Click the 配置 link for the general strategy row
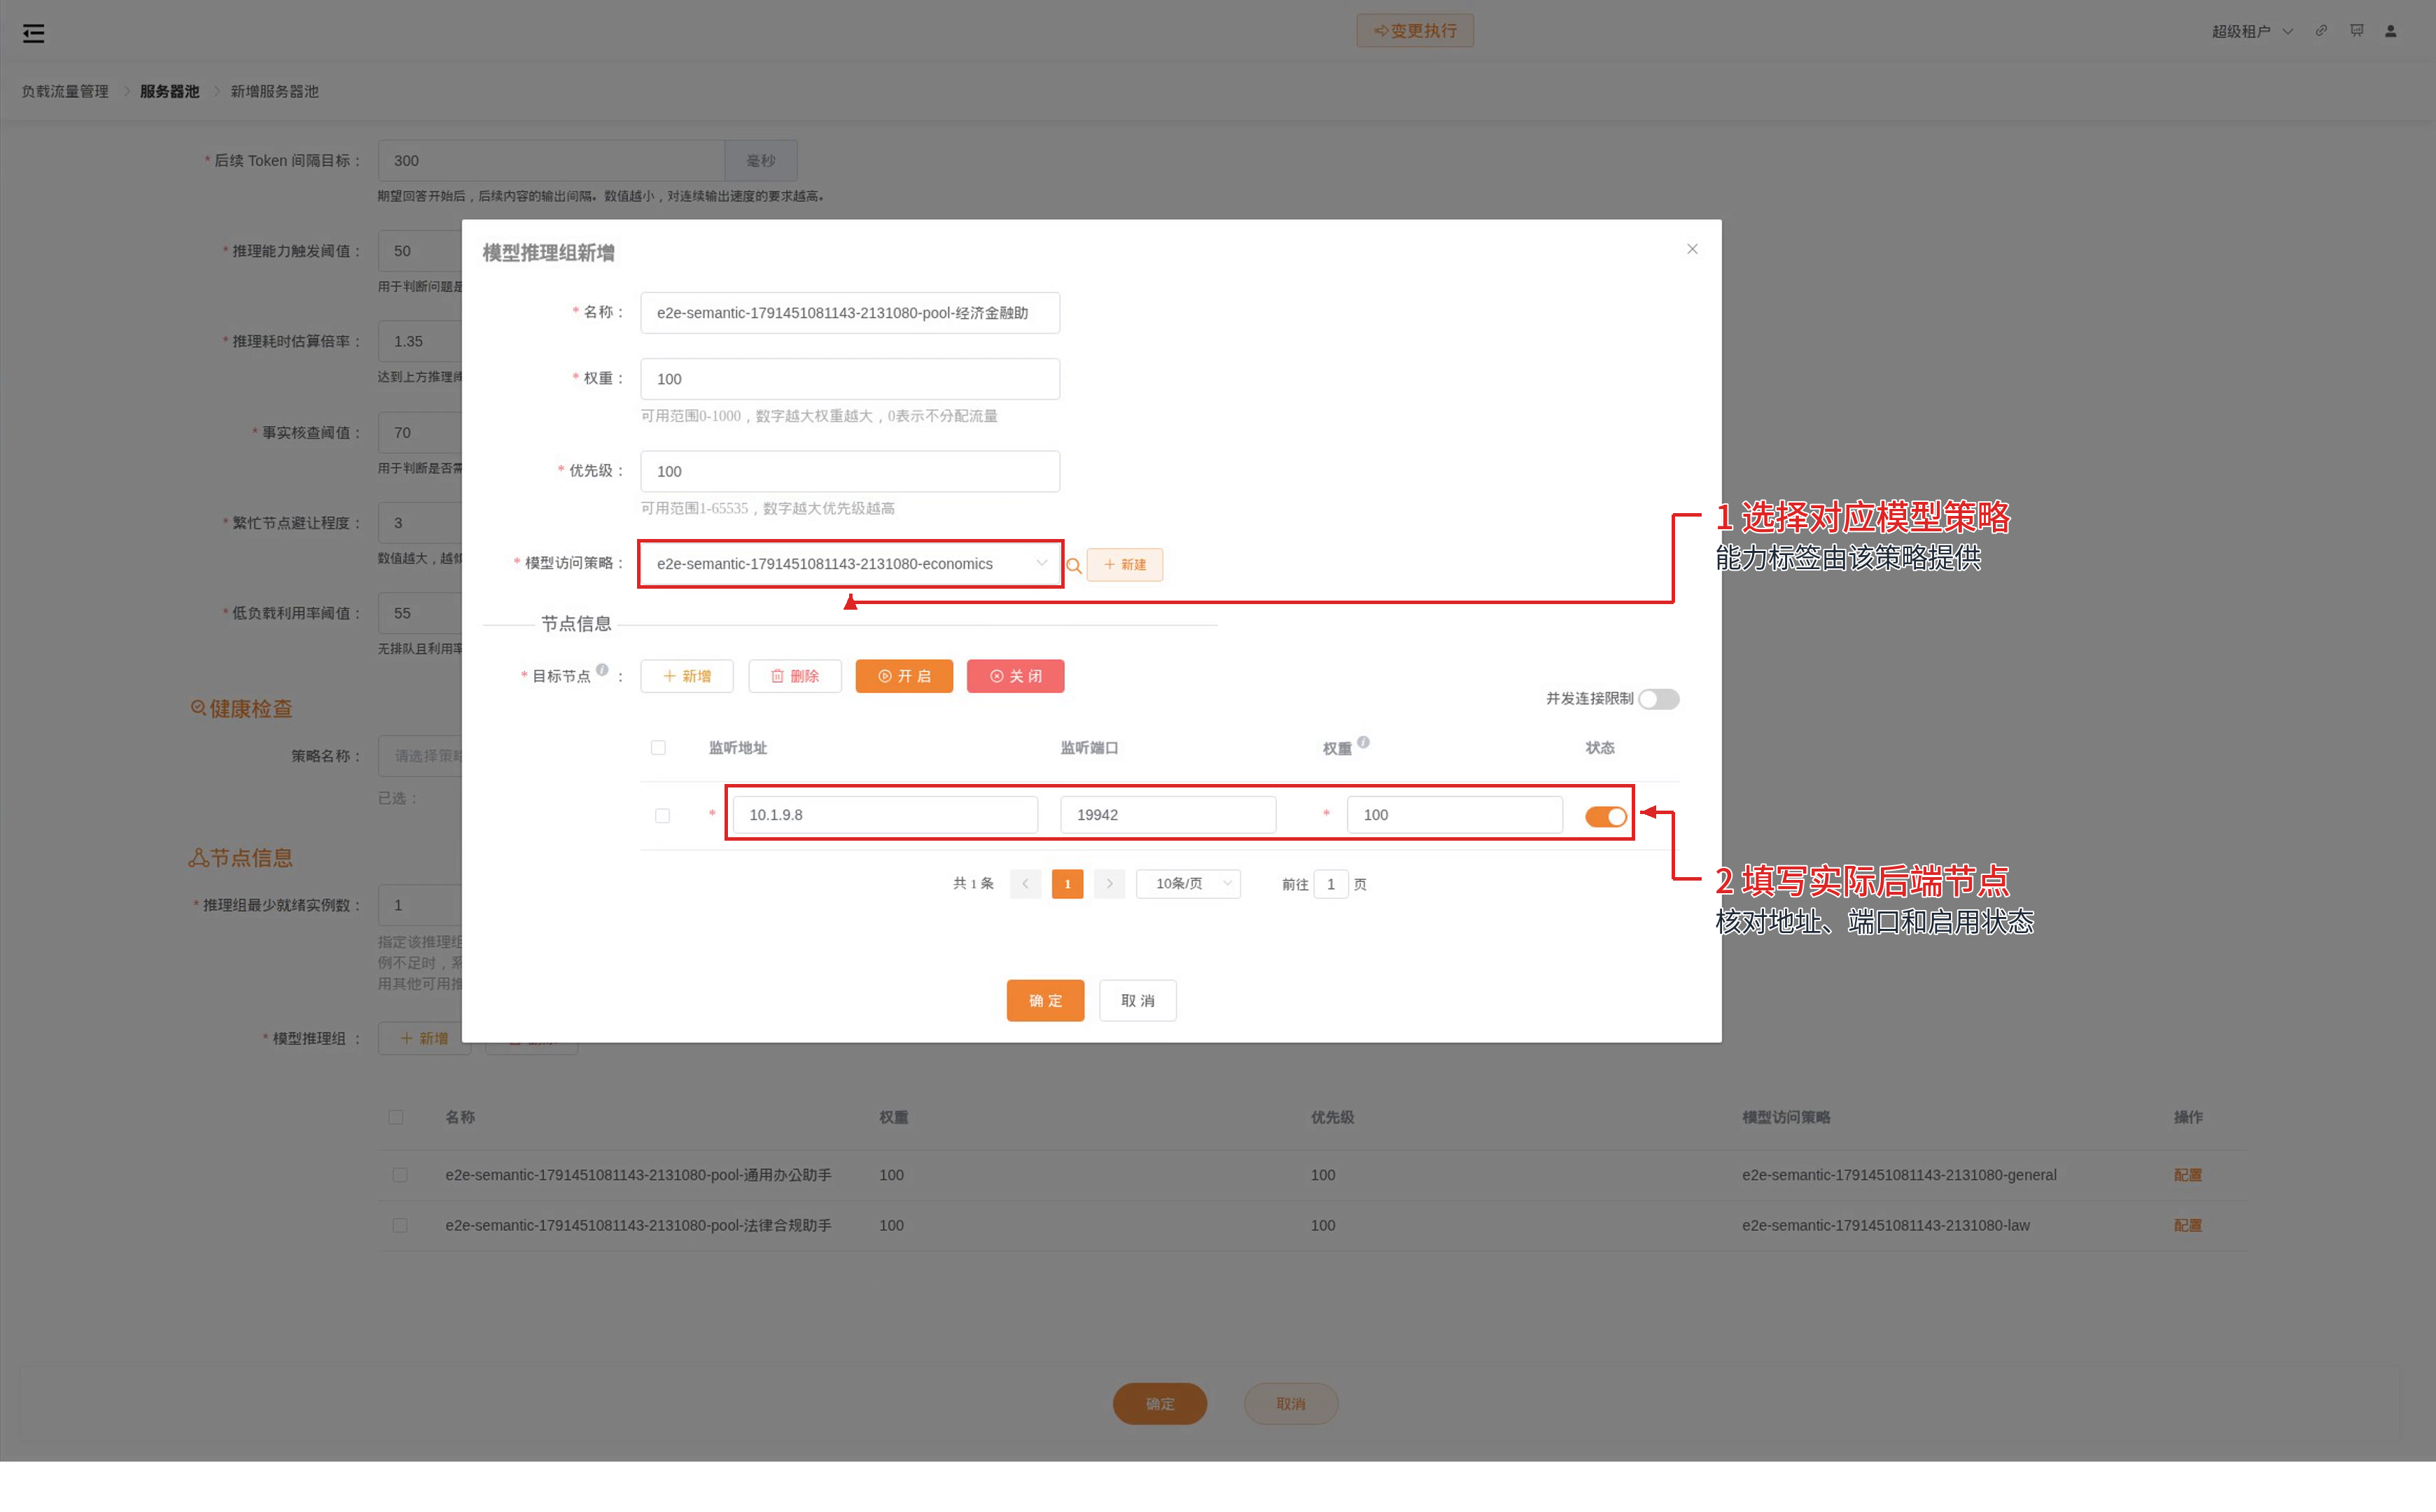Image resolution: width=2436 pixels, height=1512 pixels. (2188, 1175)
